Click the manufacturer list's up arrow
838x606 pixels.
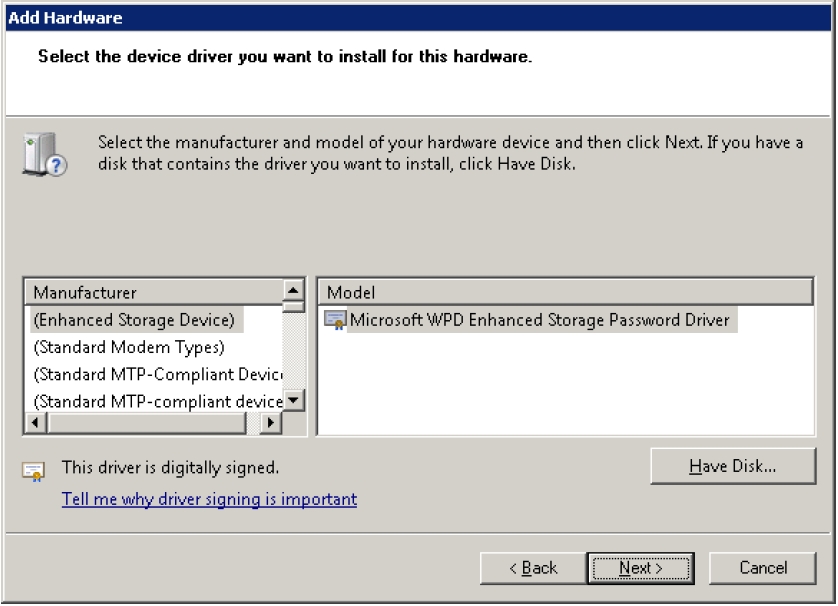pyautogui.click(x=293, y=291)
